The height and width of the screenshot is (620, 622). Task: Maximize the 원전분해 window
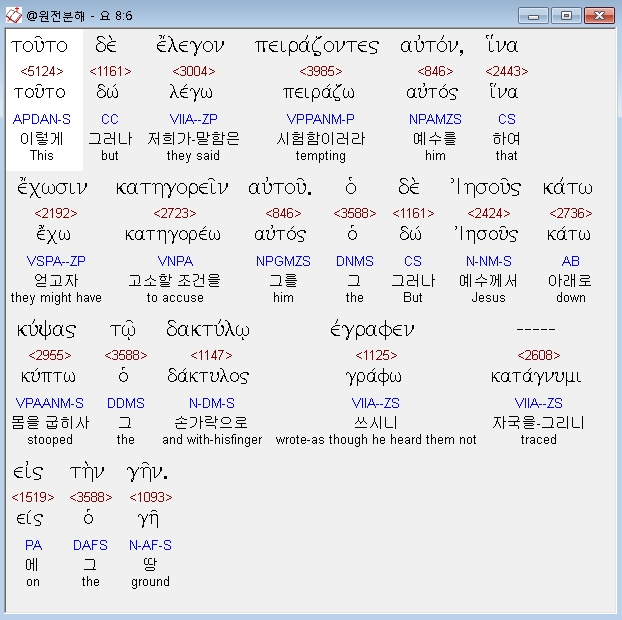(566, 16)
